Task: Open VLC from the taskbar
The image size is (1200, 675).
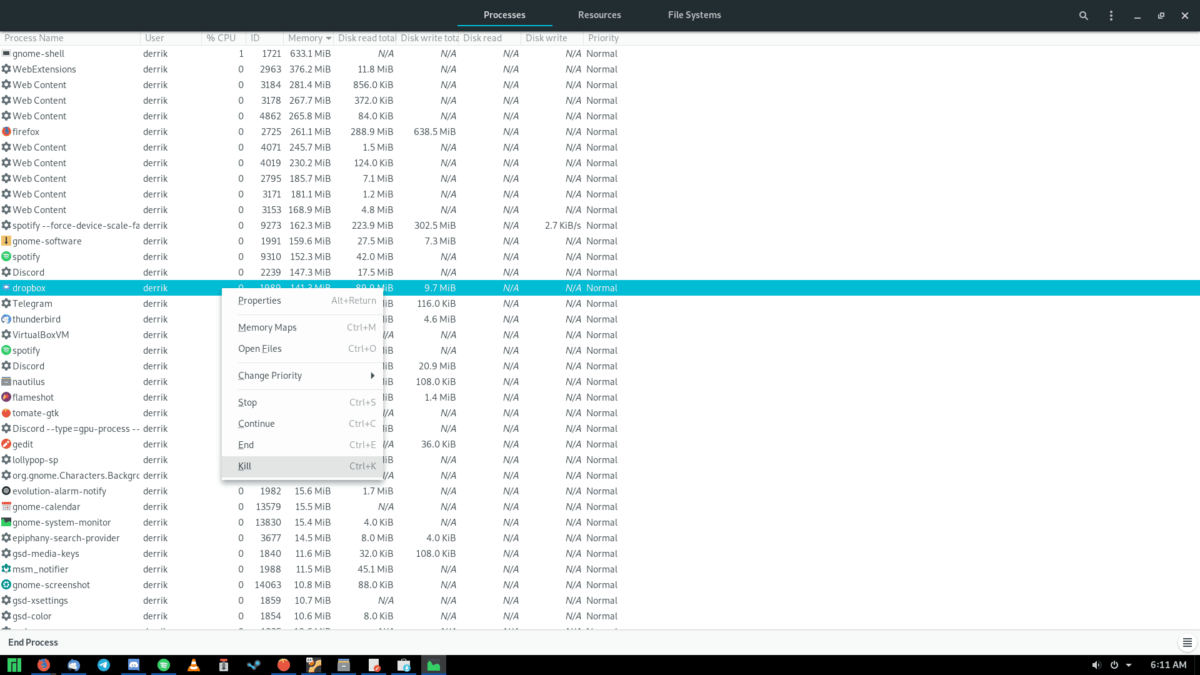Action: coord(193,663)
